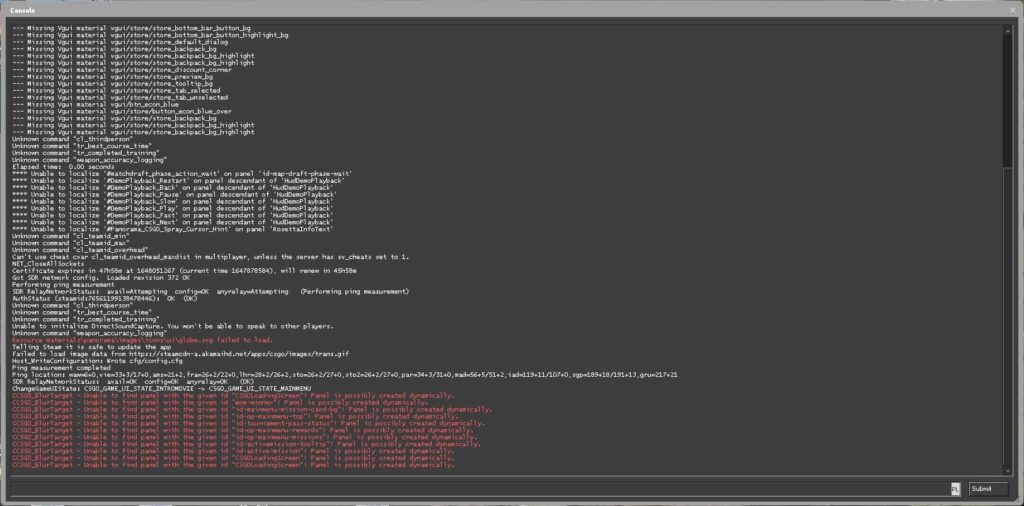Click the 'store_tooltip_bg' missing material line
The image size is (1024, 506).
[x=112, y=84]
